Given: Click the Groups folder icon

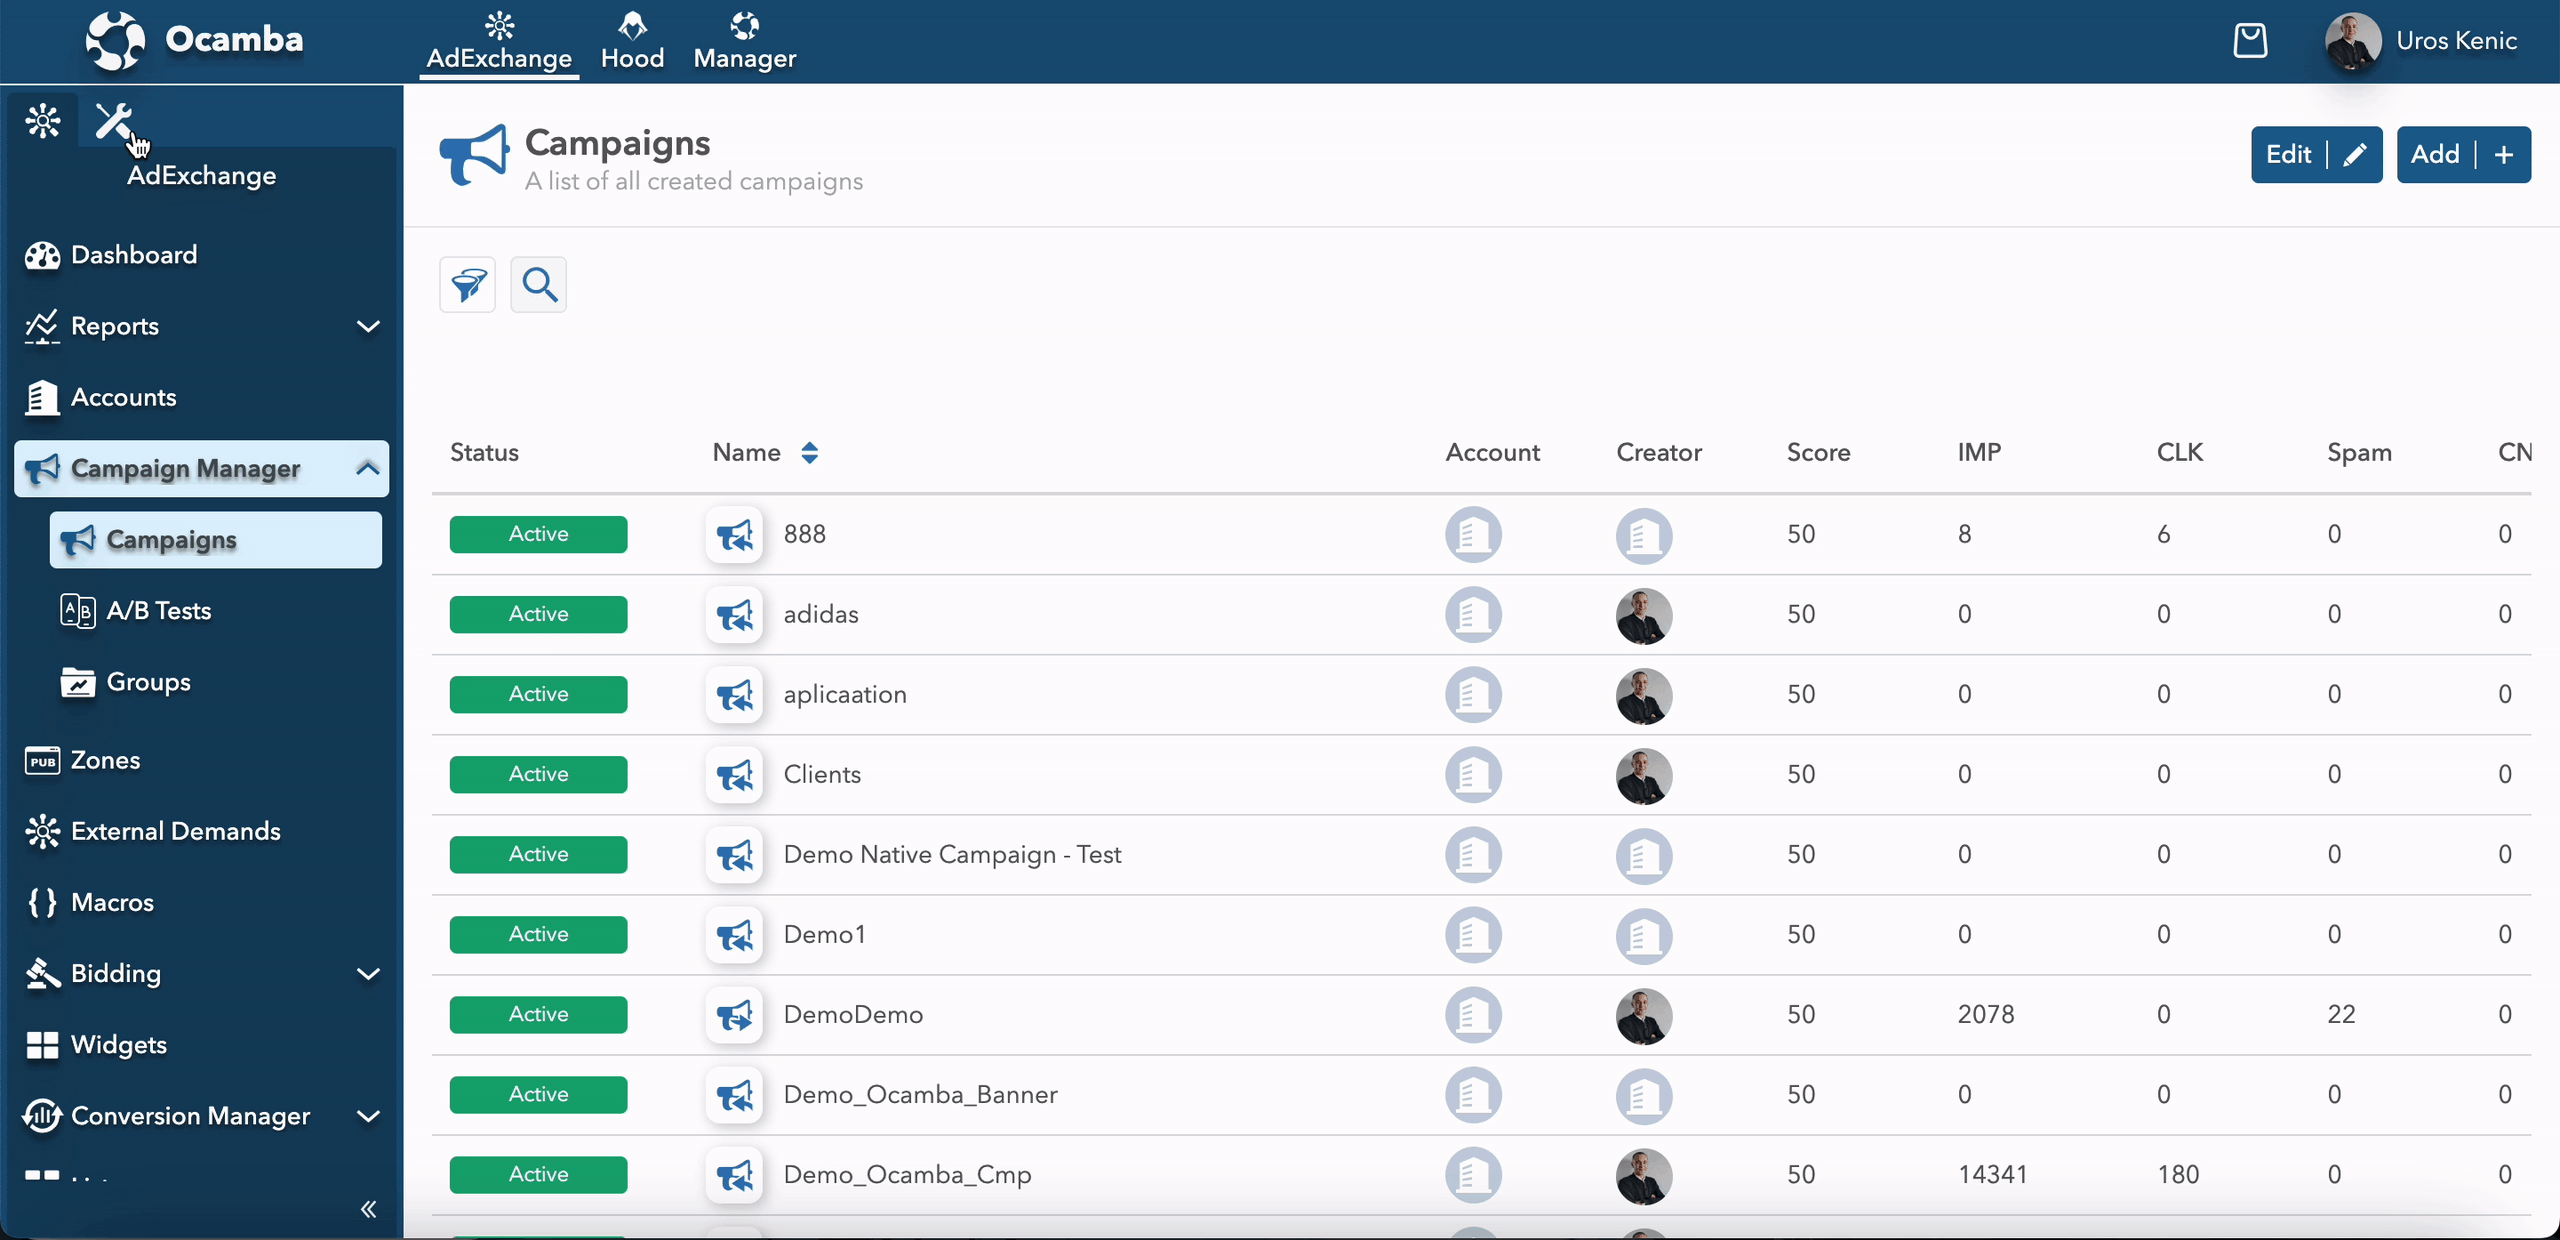Looking at the screenshot, I should pyautogui.click(x=77, y=682).
